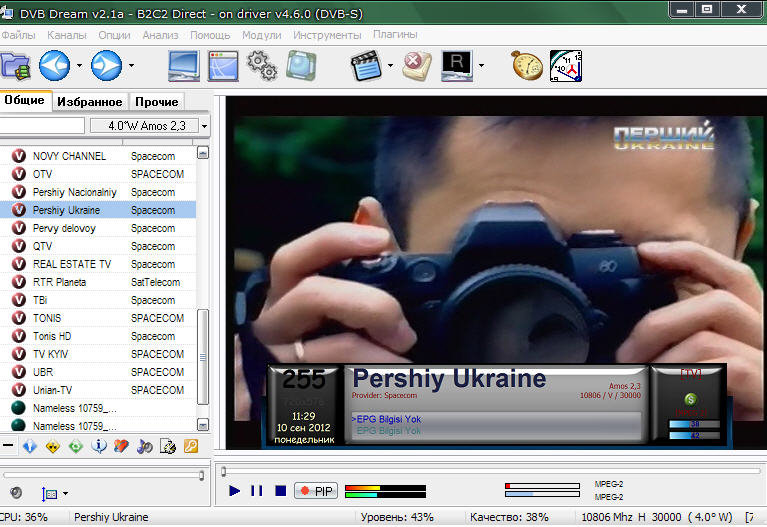Start playback with the play button
Viewport: 767px width, 527px height.
click(x=234, y=490)
